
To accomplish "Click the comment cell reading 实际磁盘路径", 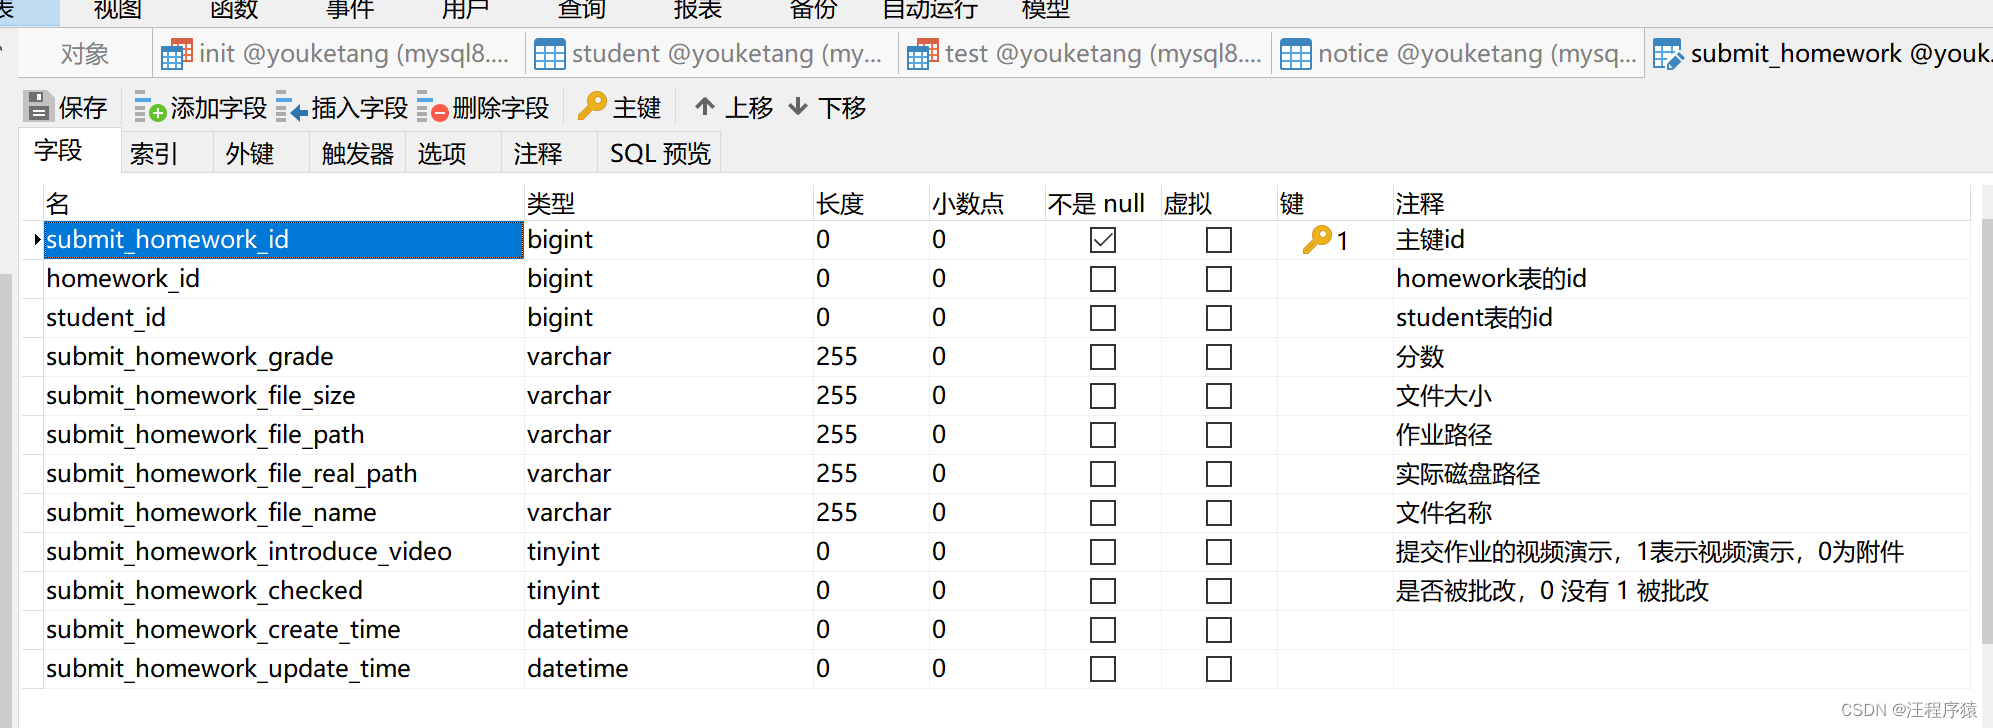I will 1681,474.
